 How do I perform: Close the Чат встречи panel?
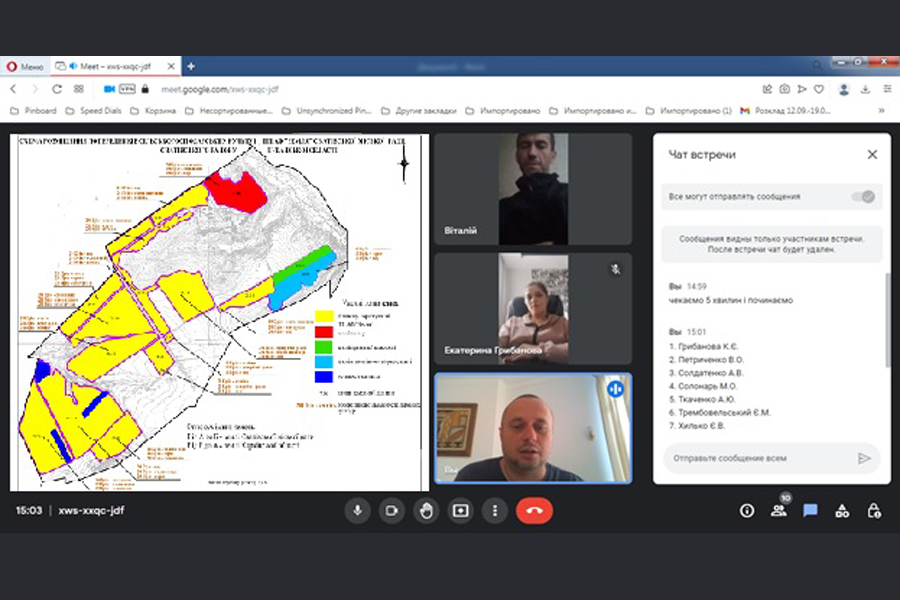pos(872,154)
